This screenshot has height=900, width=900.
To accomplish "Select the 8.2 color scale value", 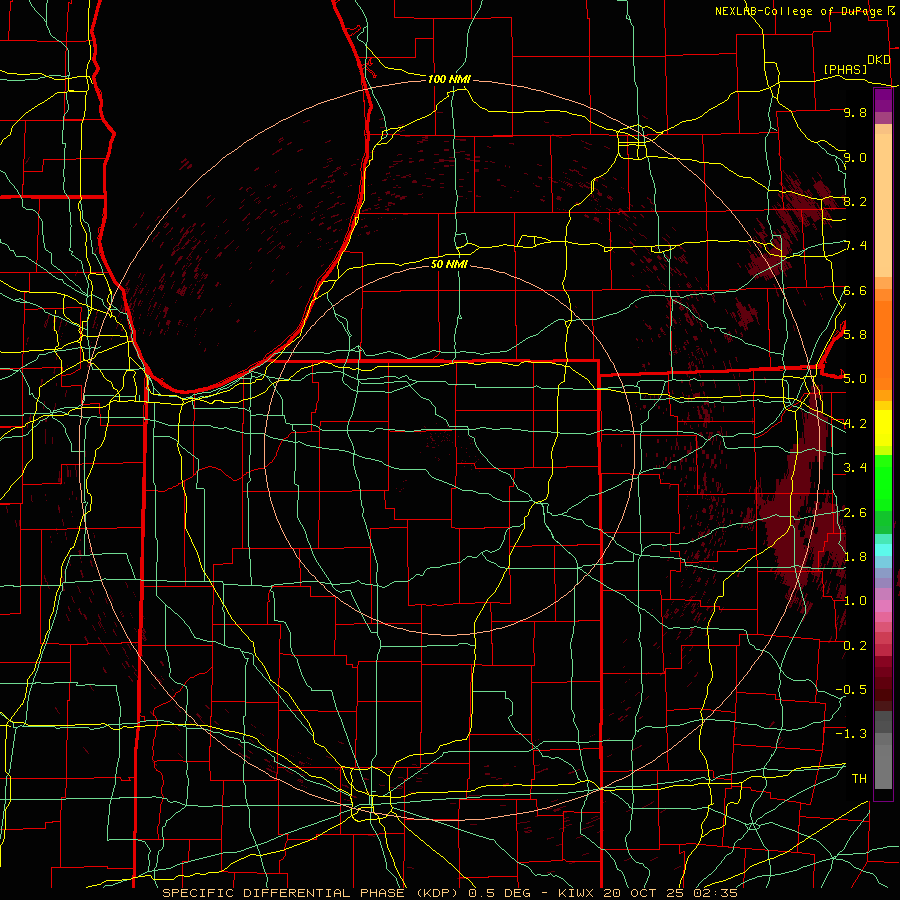I will (x=855, y=201).
